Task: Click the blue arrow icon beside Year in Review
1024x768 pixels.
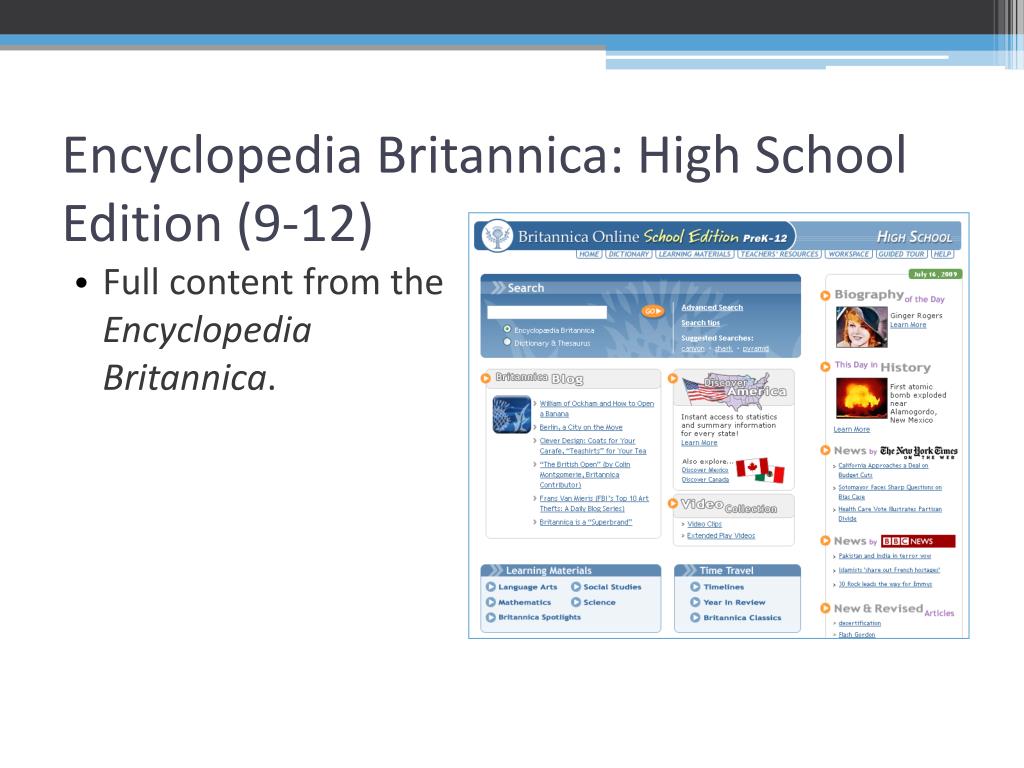Action: pyautogui.click(x=696, y=602)
